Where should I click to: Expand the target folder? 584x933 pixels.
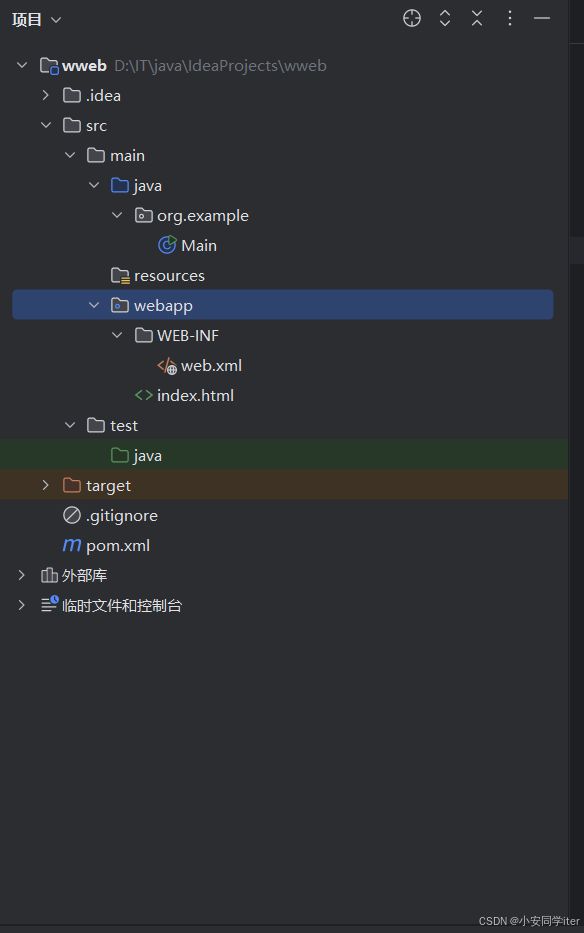[x=46, y=486]
